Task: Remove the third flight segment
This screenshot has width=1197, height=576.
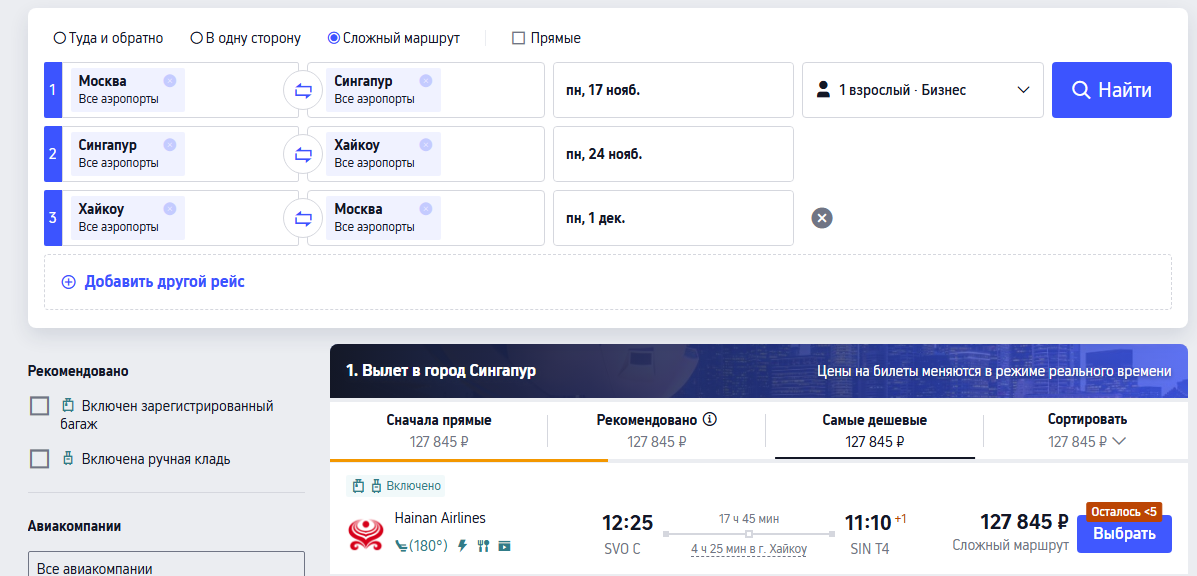Action: point(822,218)
